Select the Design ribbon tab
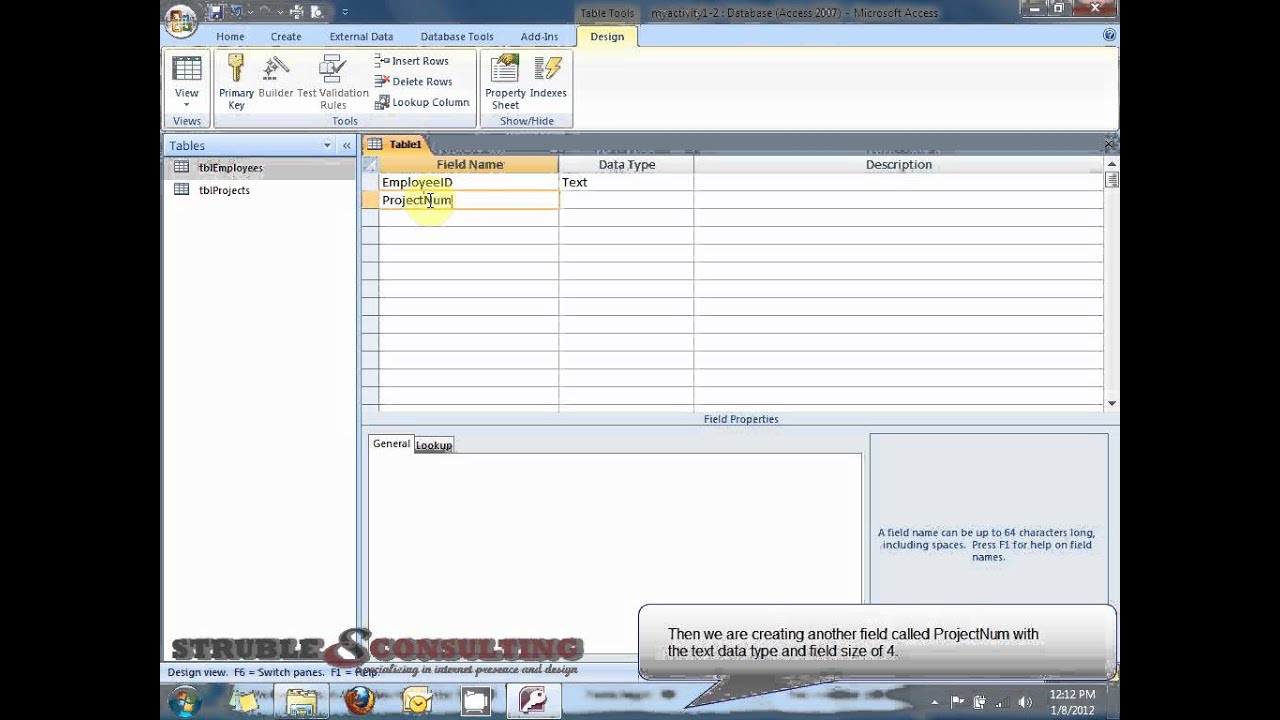Image resolution: width=1280 pixels, height=720 pixels. 607,37
